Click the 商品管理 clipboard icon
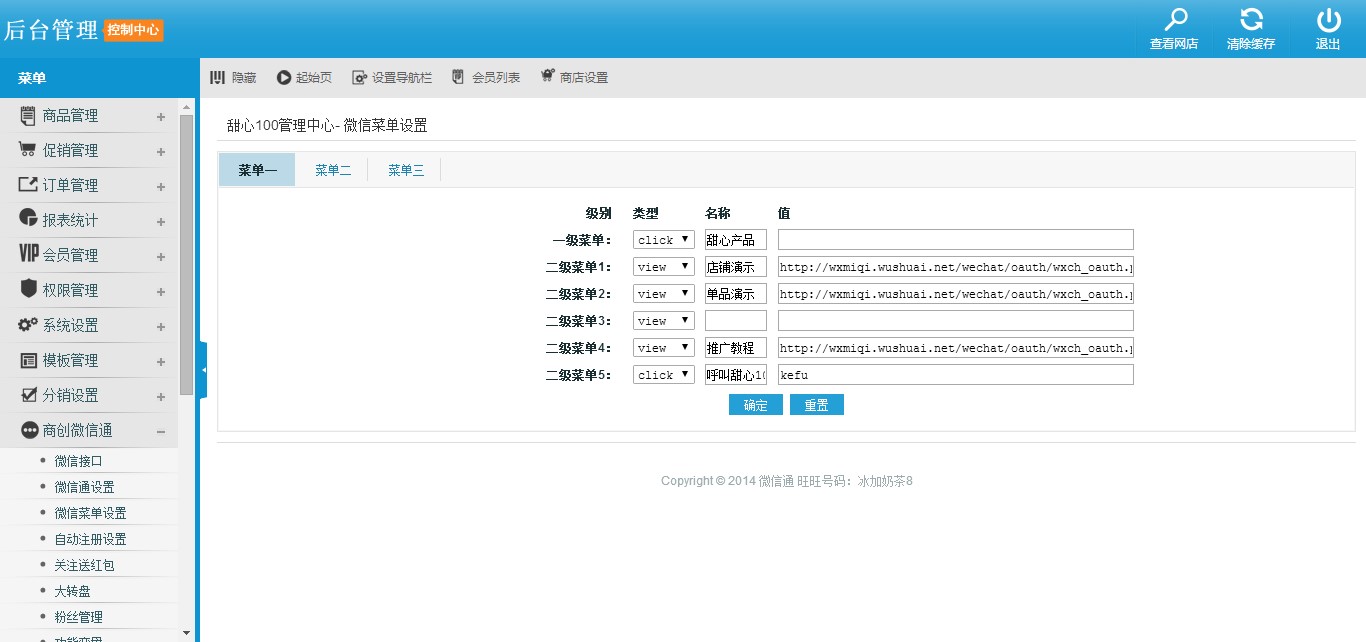 [x=28, y=115]
